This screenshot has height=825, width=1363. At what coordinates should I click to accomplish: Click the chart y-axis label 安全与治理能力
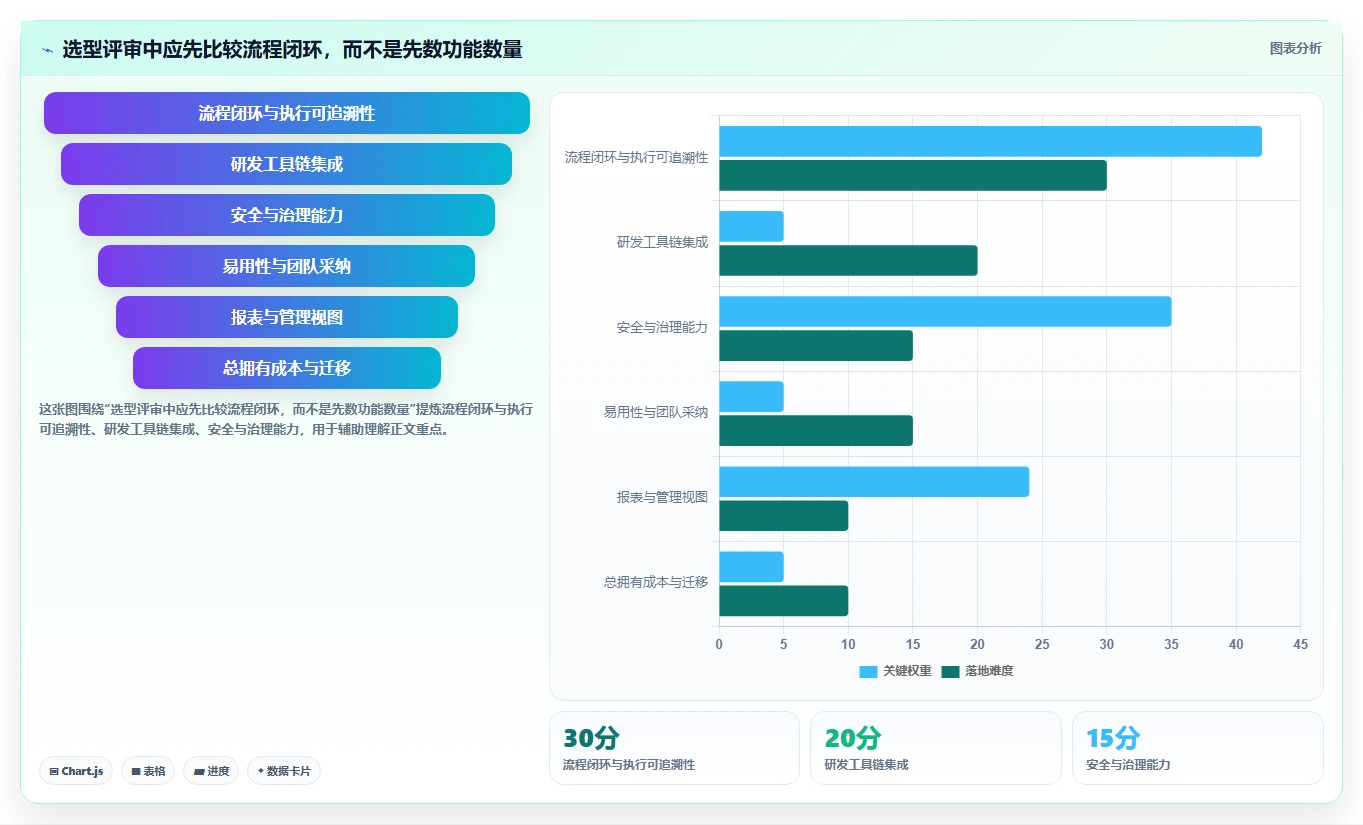click(662, 328)
